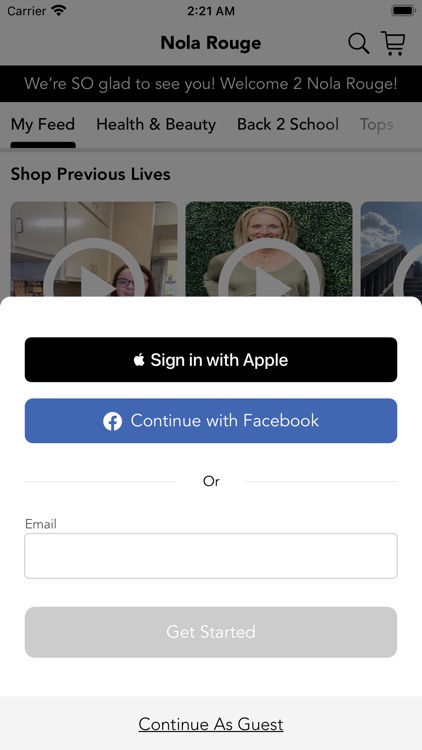Open the shopping cart icon
422x750 pixels.
393,43
